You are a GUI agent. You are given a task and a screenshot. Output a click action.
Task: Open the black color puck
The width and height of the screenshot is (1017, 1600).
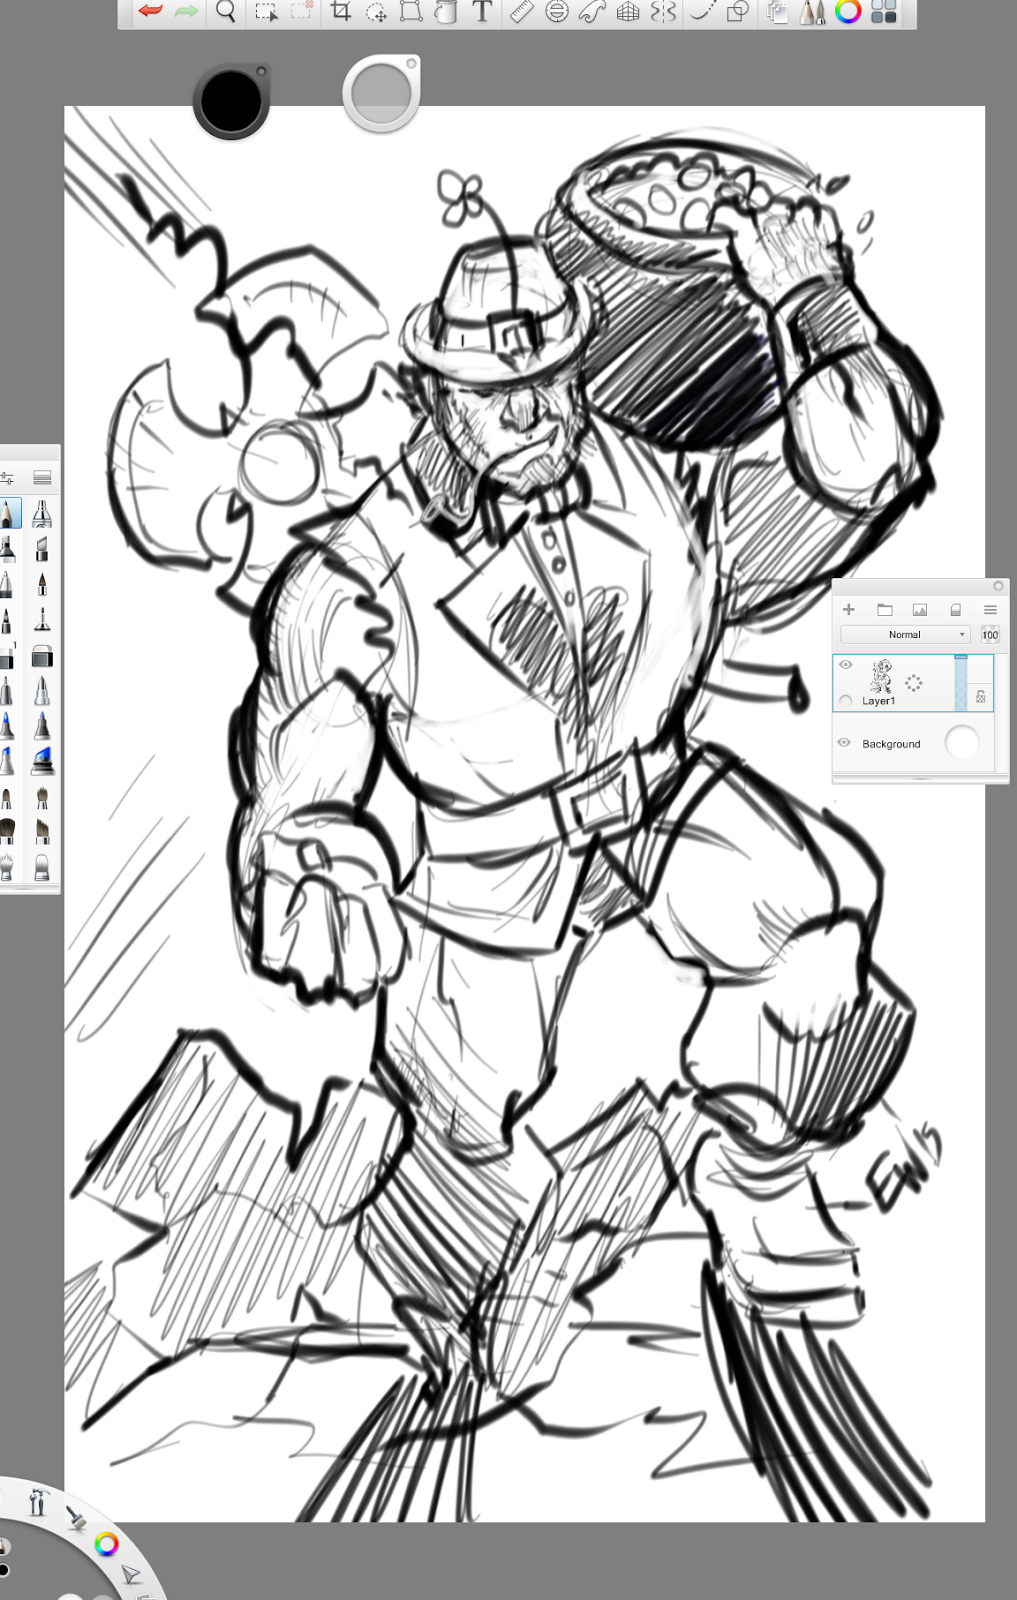pyautogui.click(x=231, y=101)
